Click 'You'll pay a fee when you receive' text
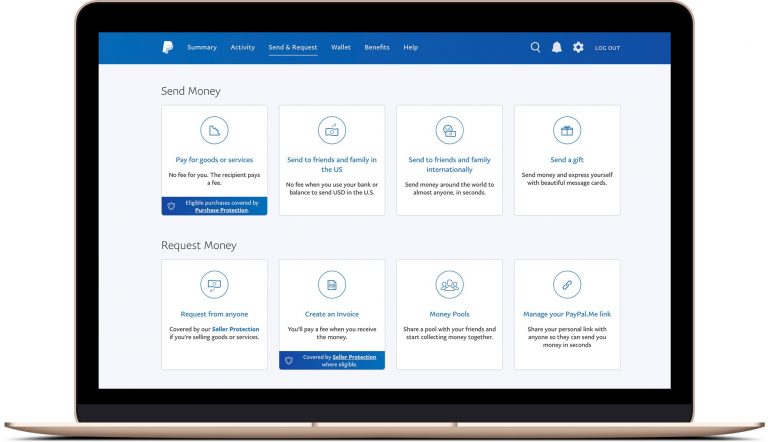Image resolution: width=768 pixels, height=442 pixels. point(332,333)
